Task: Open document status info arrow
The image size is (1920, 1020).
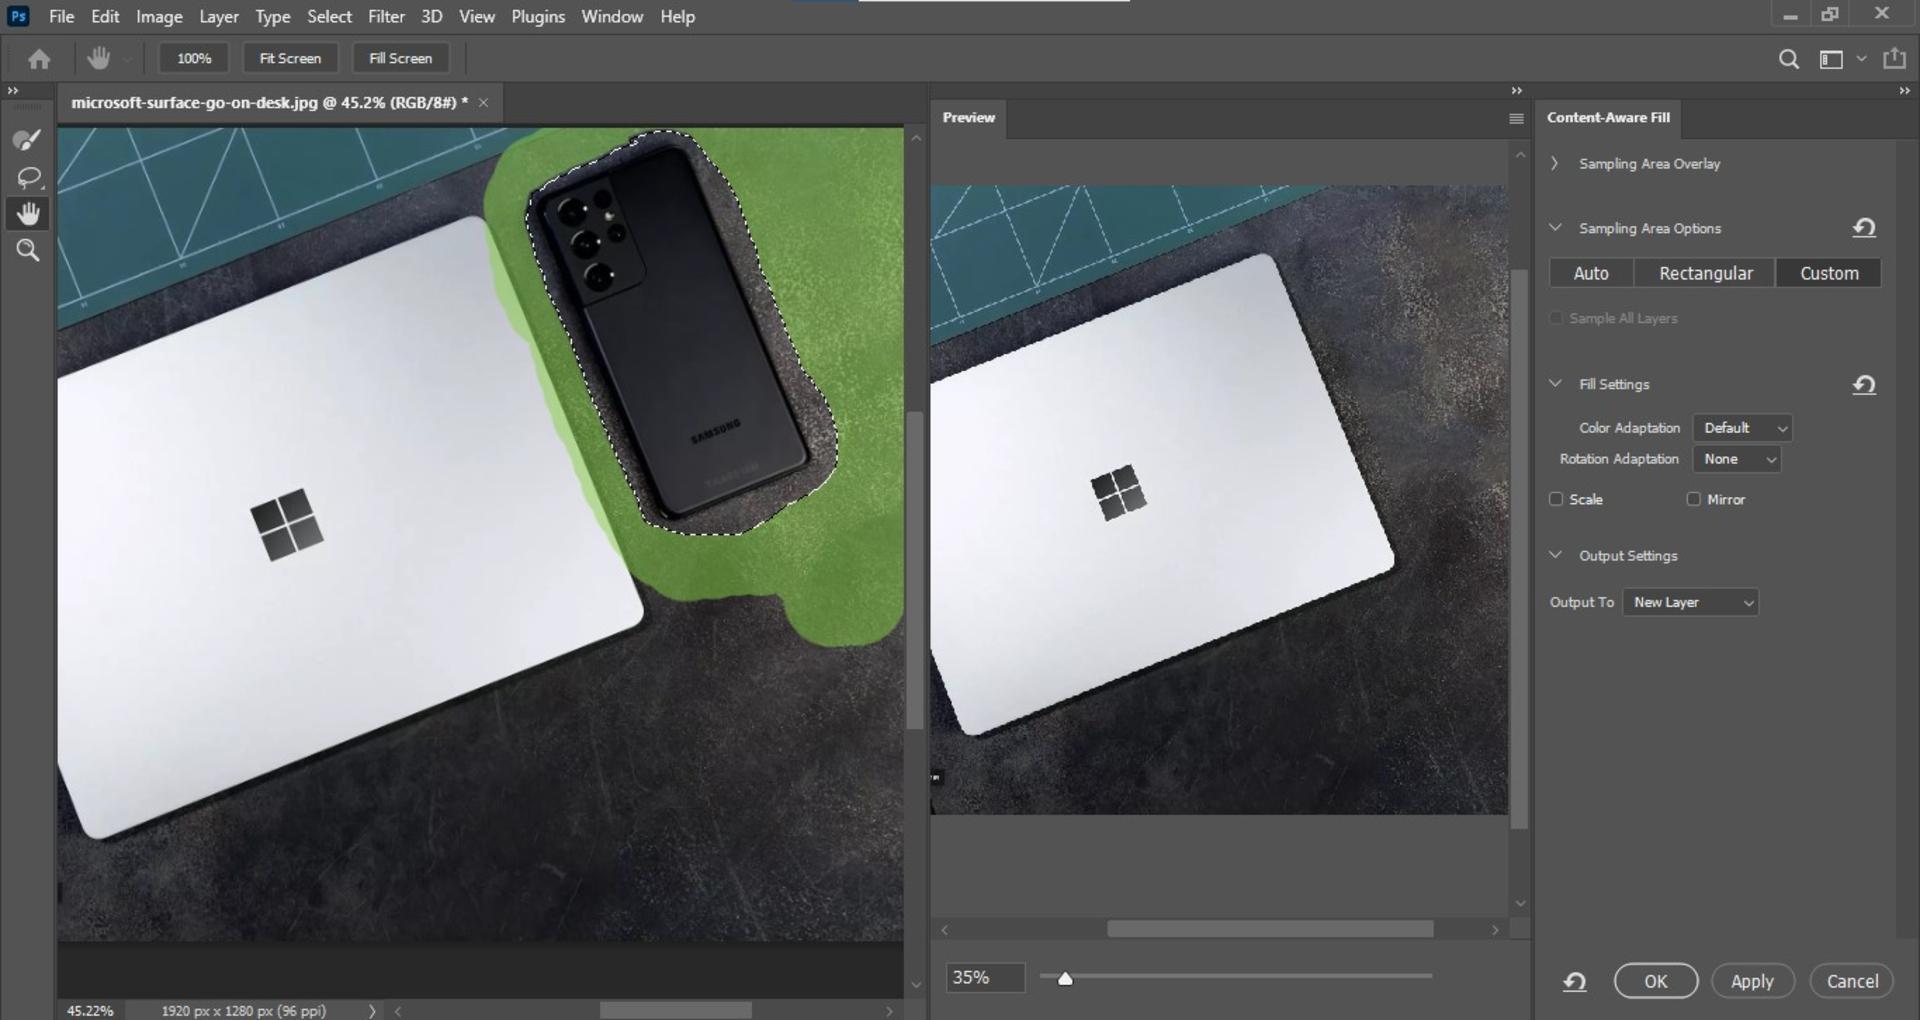Action: coord(372,1011)
